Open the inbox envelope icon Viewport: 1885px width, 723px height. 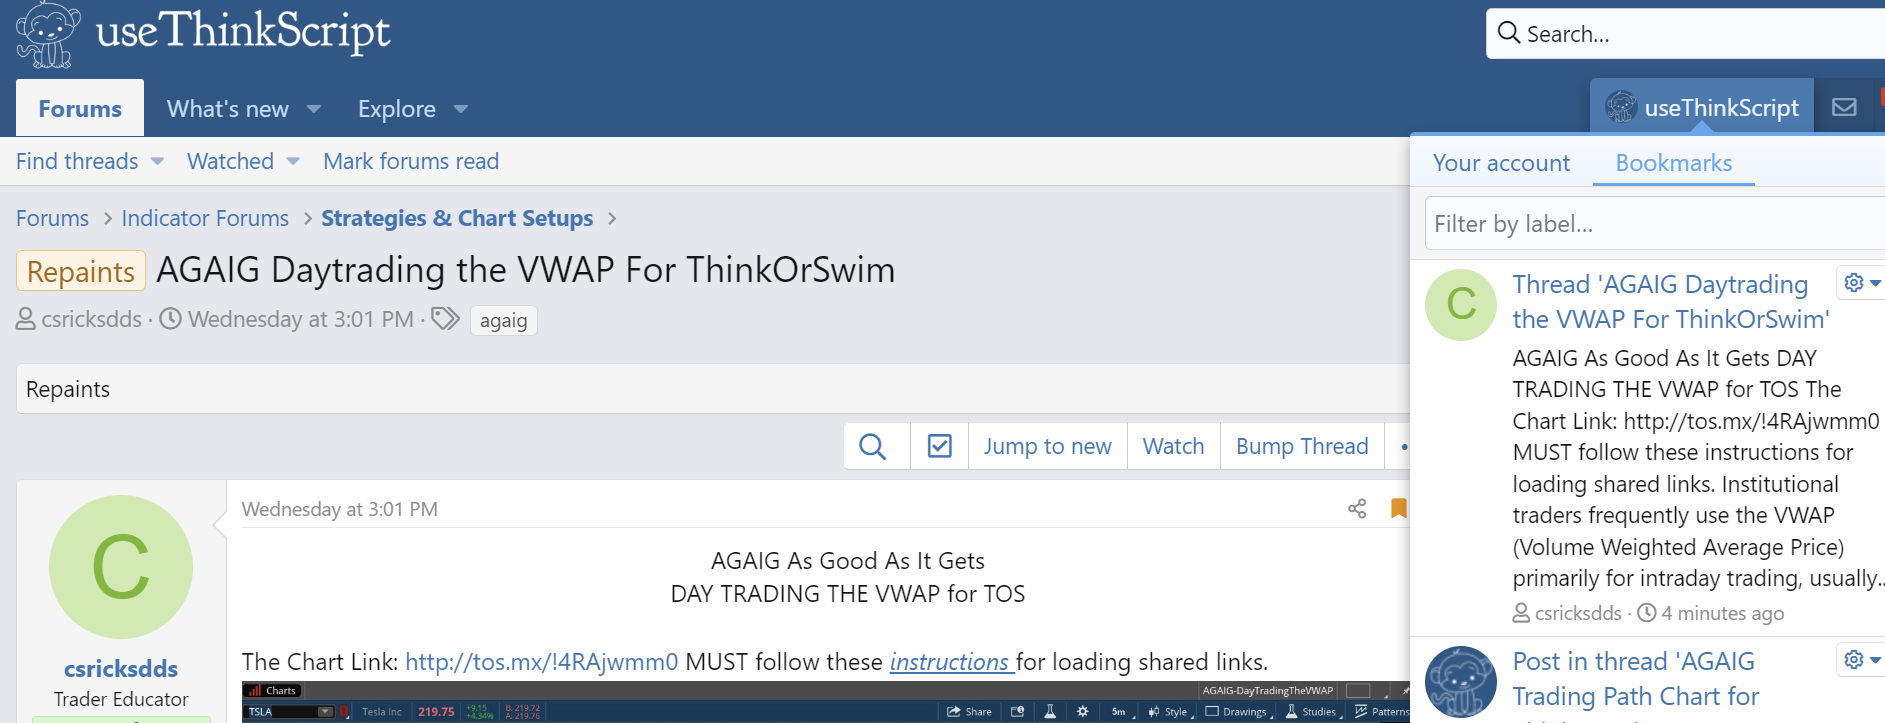[x=1844, y=107]
